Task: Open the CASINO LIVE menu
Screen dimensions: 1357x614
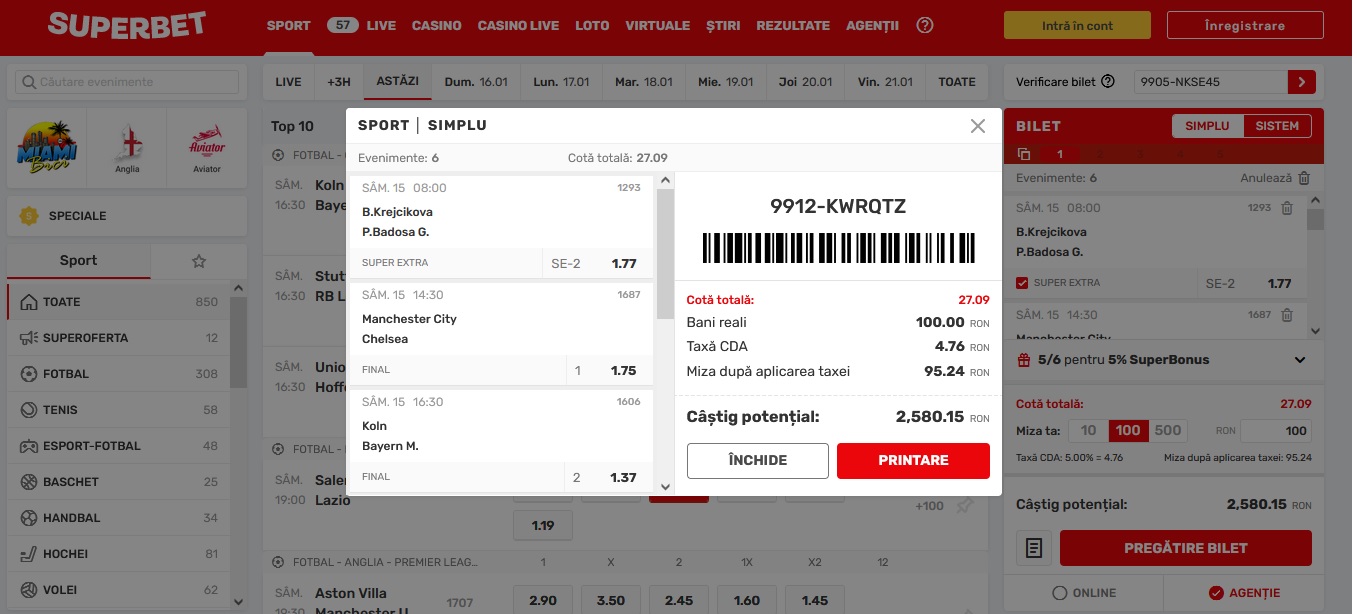Action: 518,26
